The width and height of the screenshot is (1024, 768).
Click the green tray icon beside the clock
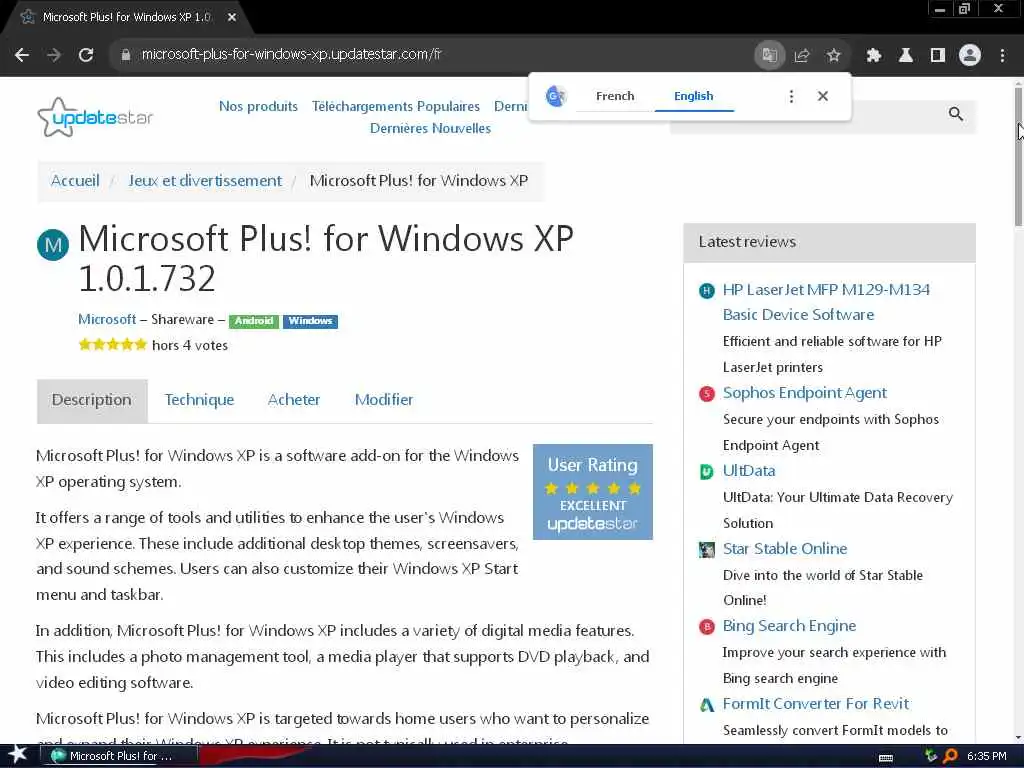(931, 756)
